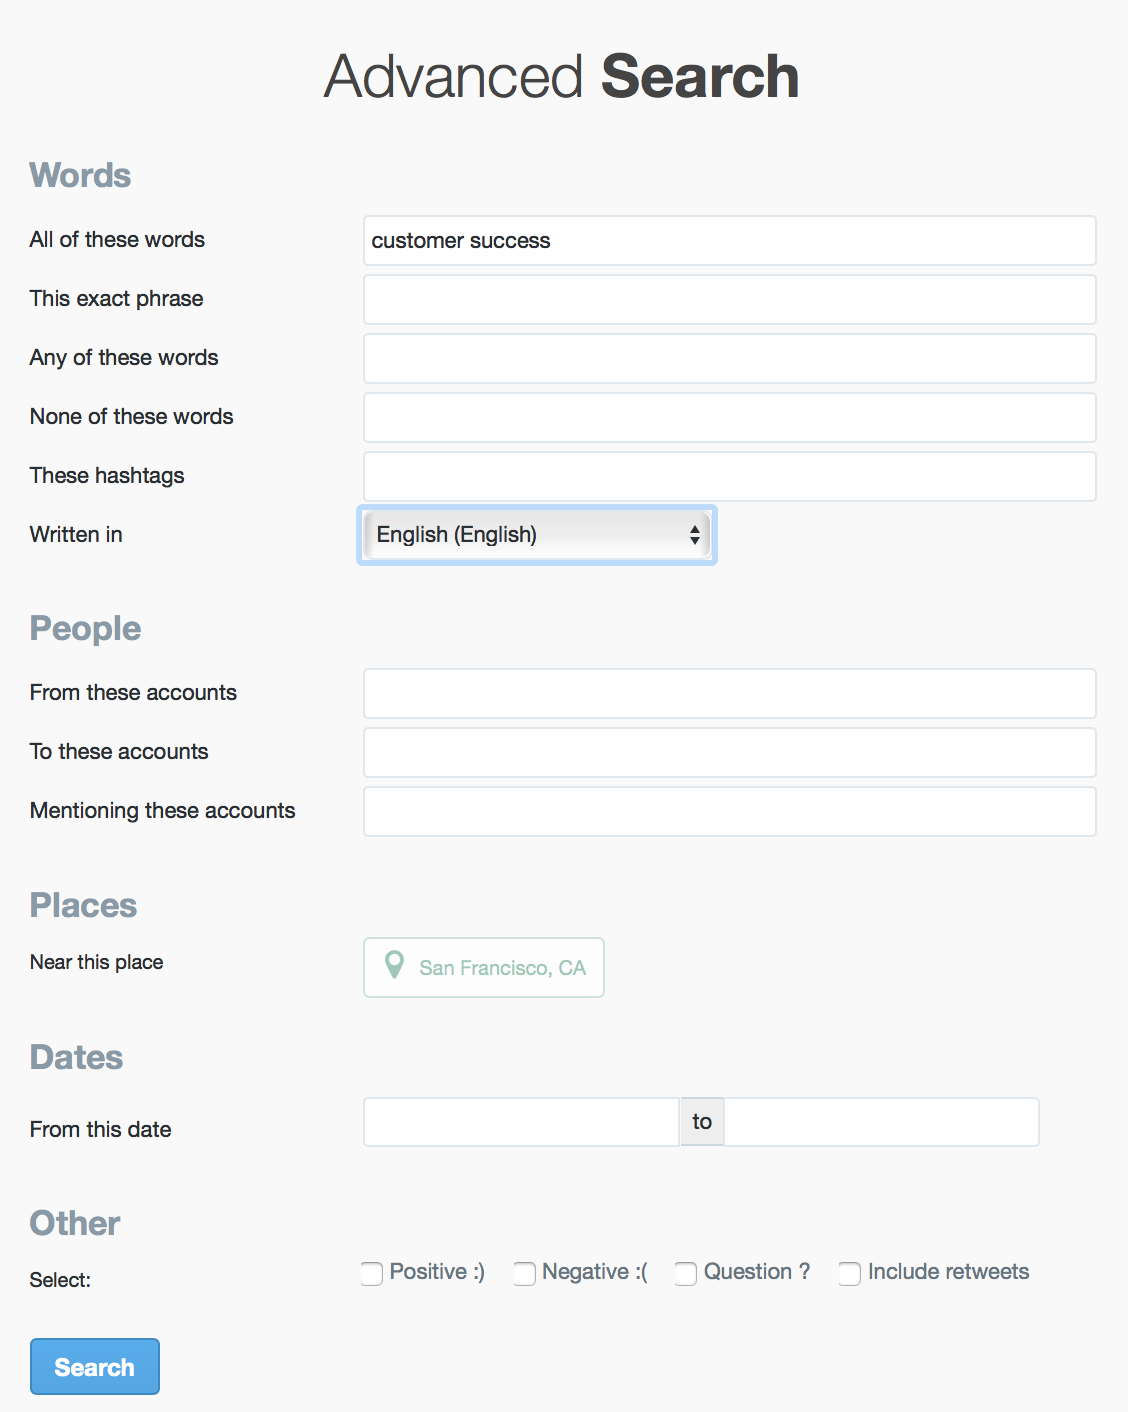Image resolution: width=1128 pixels, height=1412 pixels.
Task: Click the location pin icon
Action: click(x=395, y=965)
